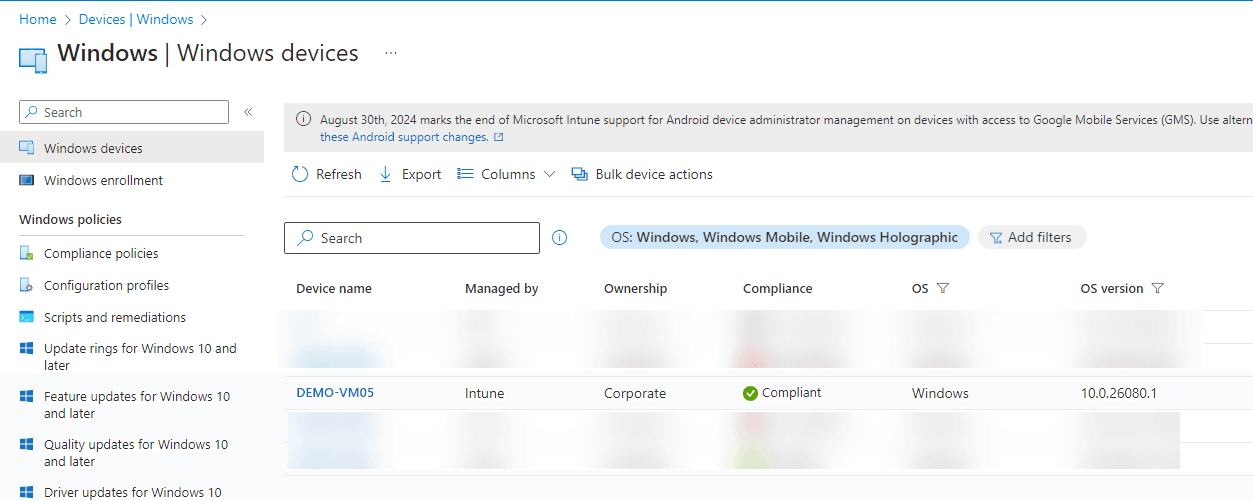The height and width of the screenshot is (501, 1253).
Task: Open the Android support changes link
Action: pyautogui.click(x=404, y=137)
